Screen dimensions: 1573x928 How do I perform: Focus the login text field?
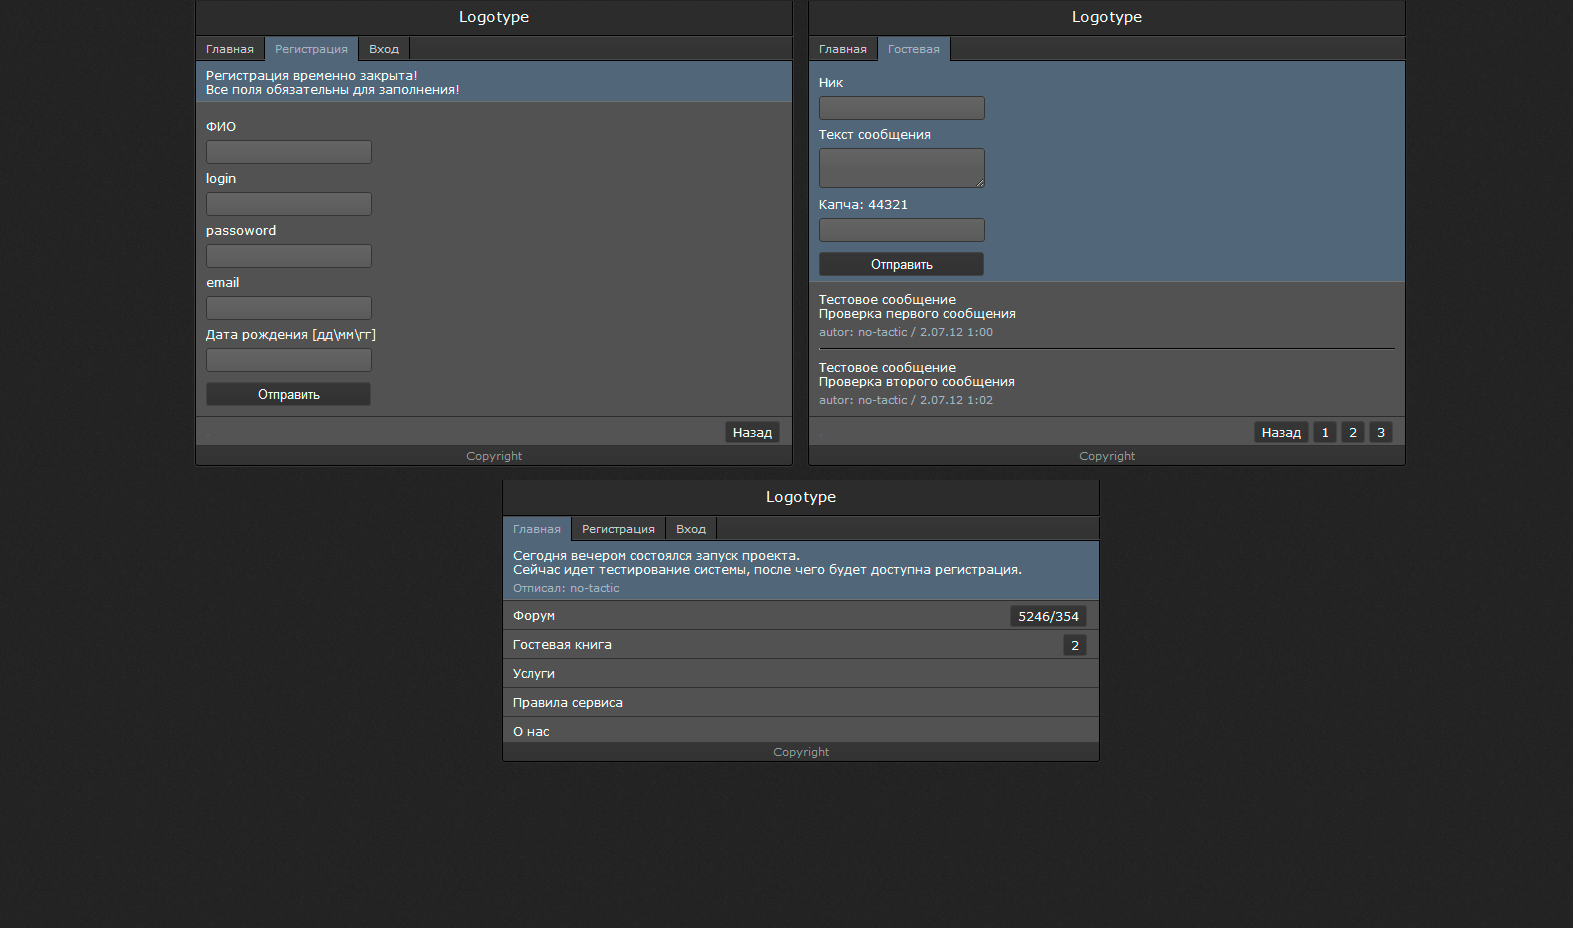point(289,204)
